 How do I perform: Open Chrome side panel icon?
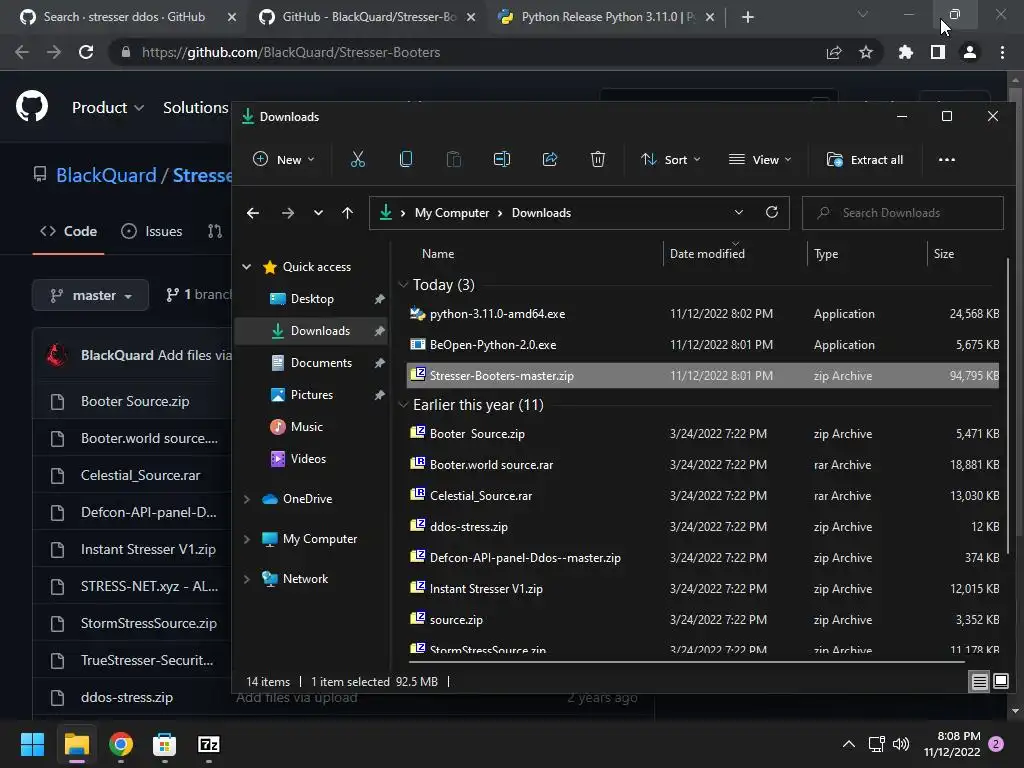coord(938,52)
